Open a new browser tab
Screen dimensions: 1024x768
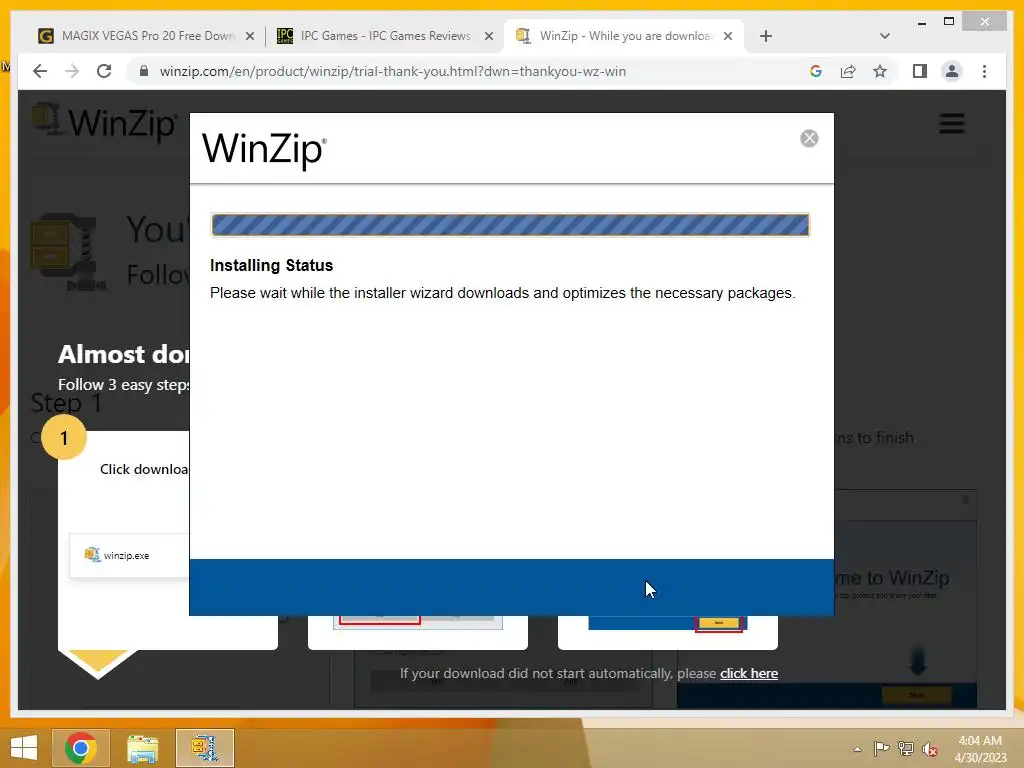click(766, 37)
